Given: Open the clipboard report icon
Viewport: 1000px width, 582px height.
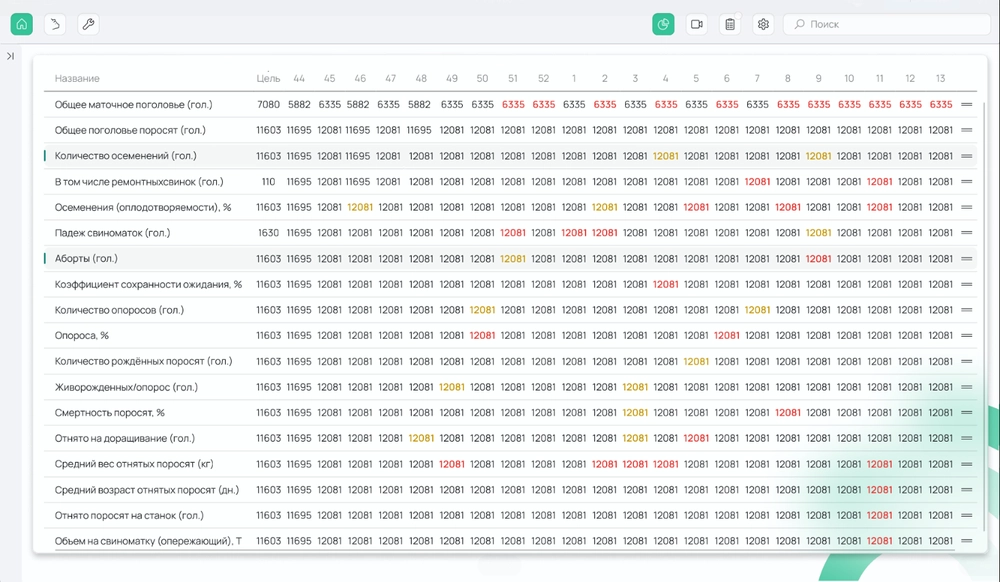Looking at the screenshot, I should (730, 24).
